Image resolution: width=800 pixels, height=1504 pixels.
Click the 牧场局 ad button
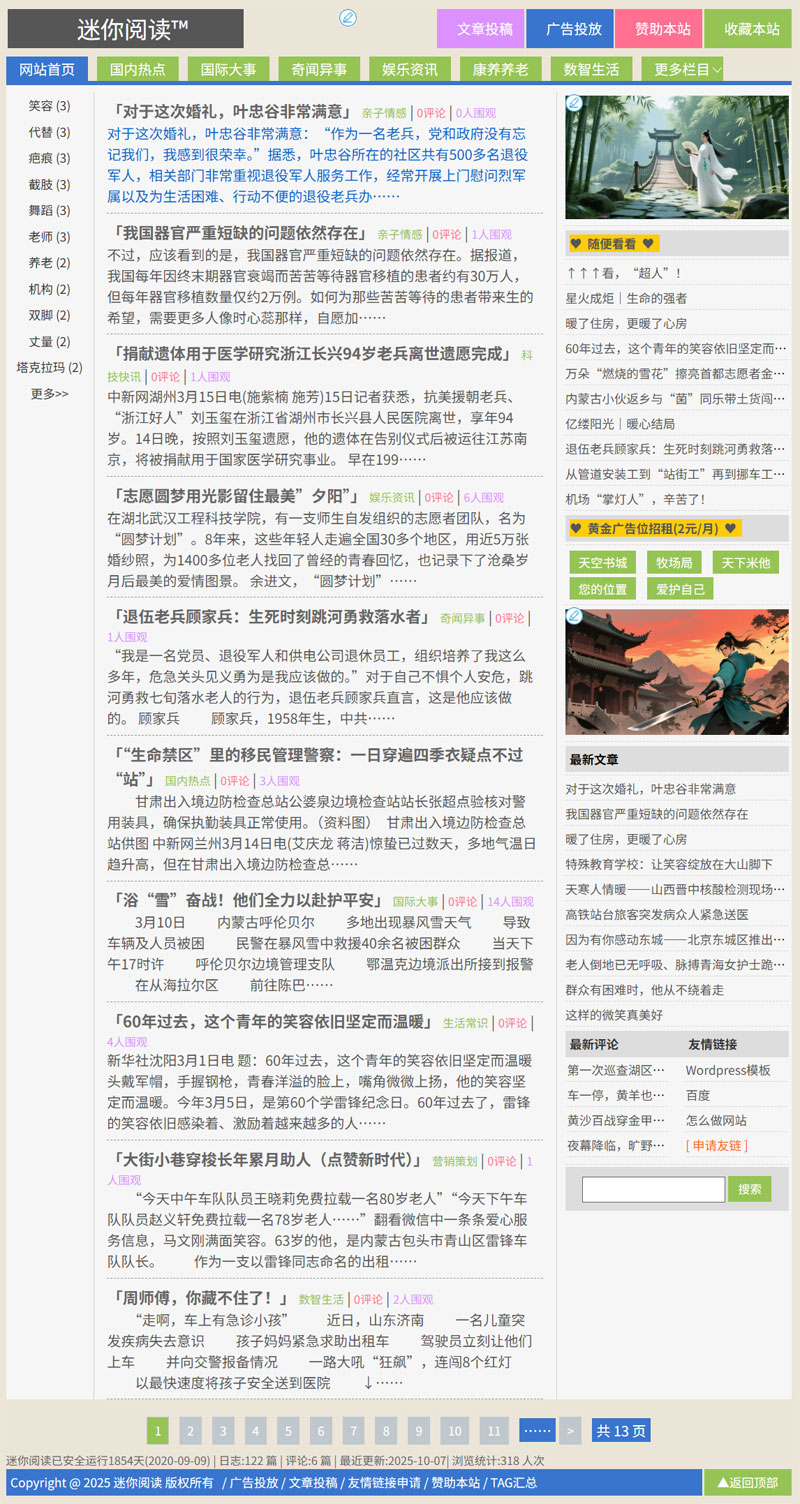[674, 562]
